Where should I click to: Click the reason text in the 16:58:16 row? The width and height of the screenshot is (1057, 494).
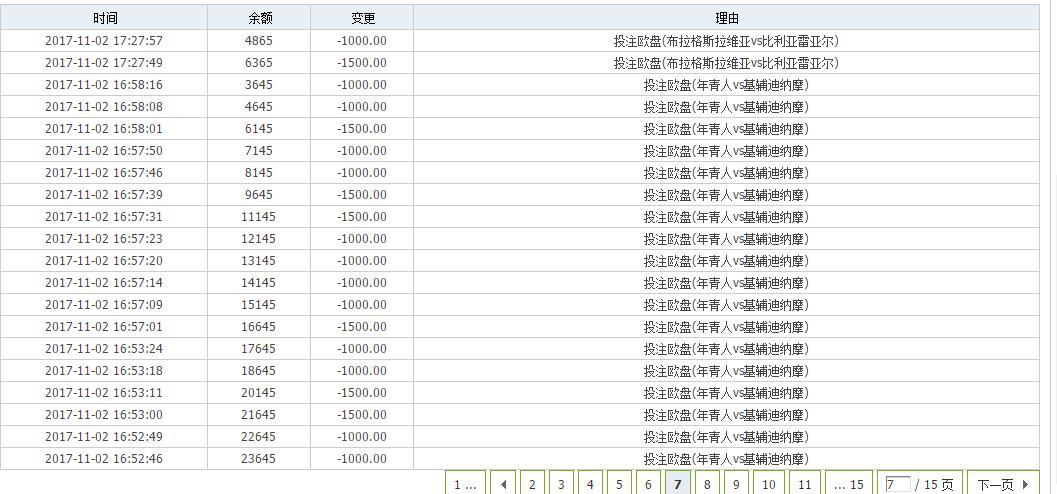(726, 85)
